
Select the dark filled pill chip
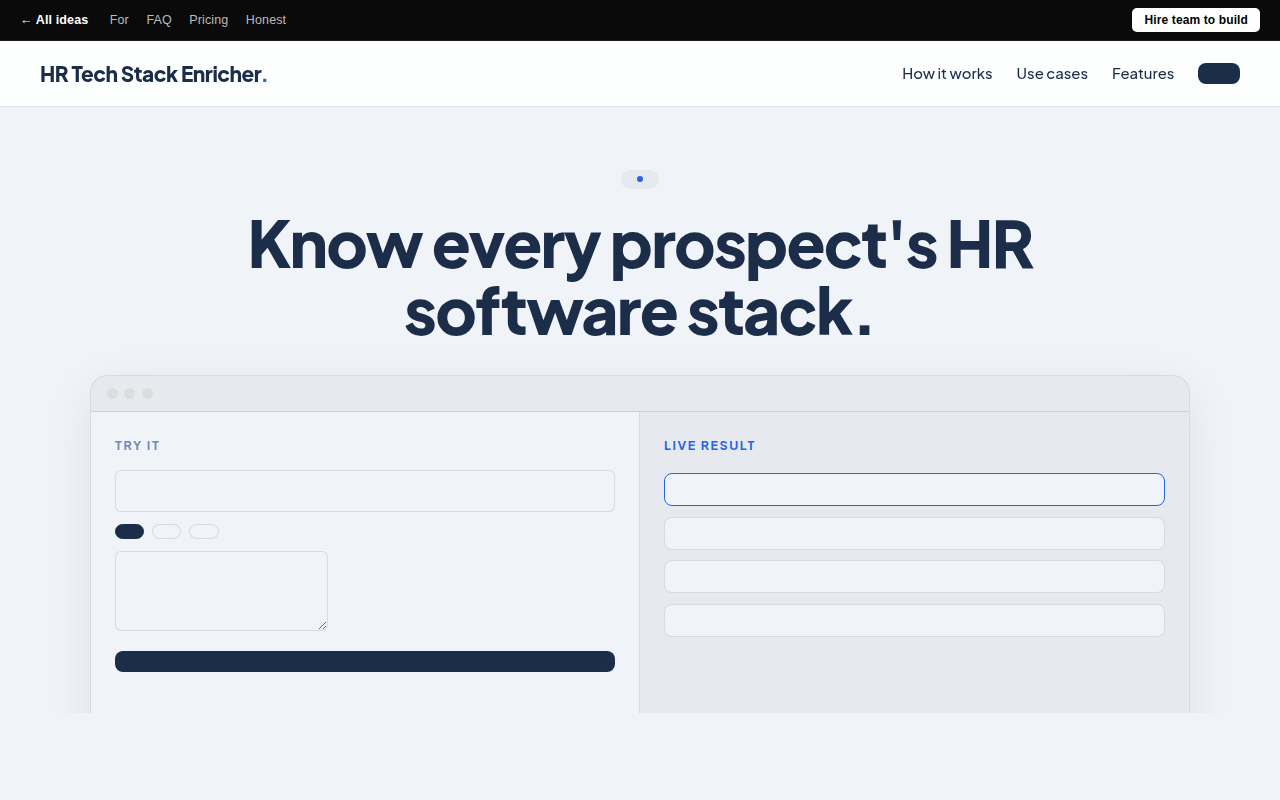[129, 531]
